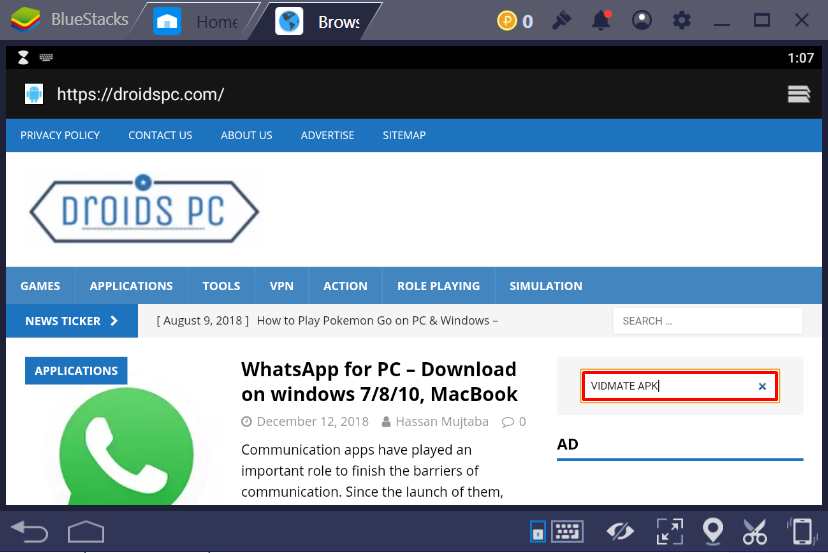Switch to the Home tab
828x553 pixels.
click(x=200, y=21)
